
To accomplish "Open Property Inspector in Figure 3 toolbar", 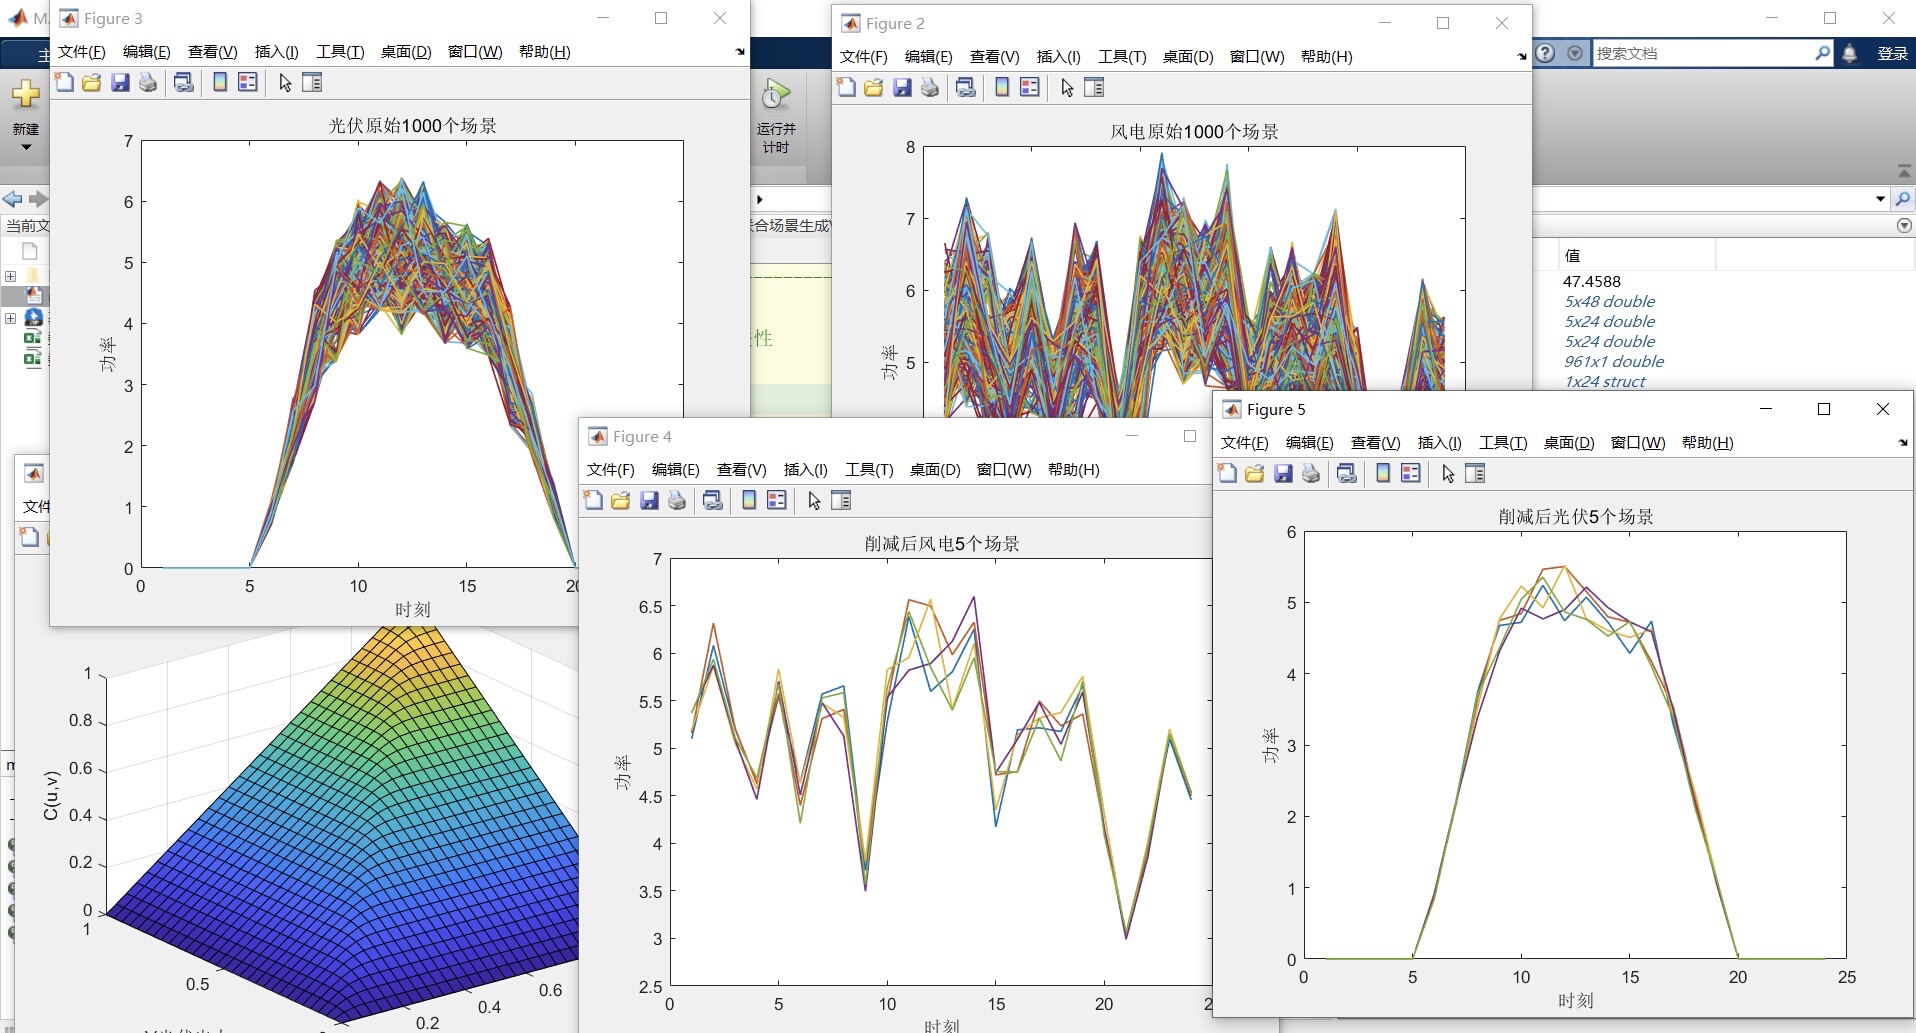I will [312, 83].
